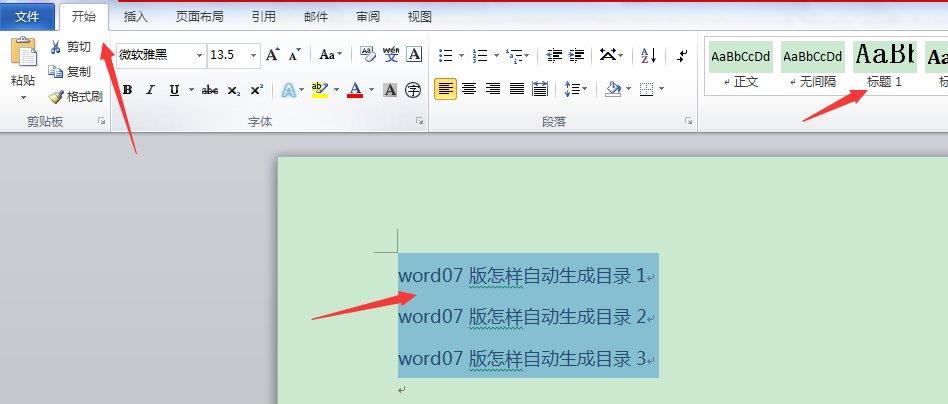Apply bullet list icon

(x=446, y=56)
